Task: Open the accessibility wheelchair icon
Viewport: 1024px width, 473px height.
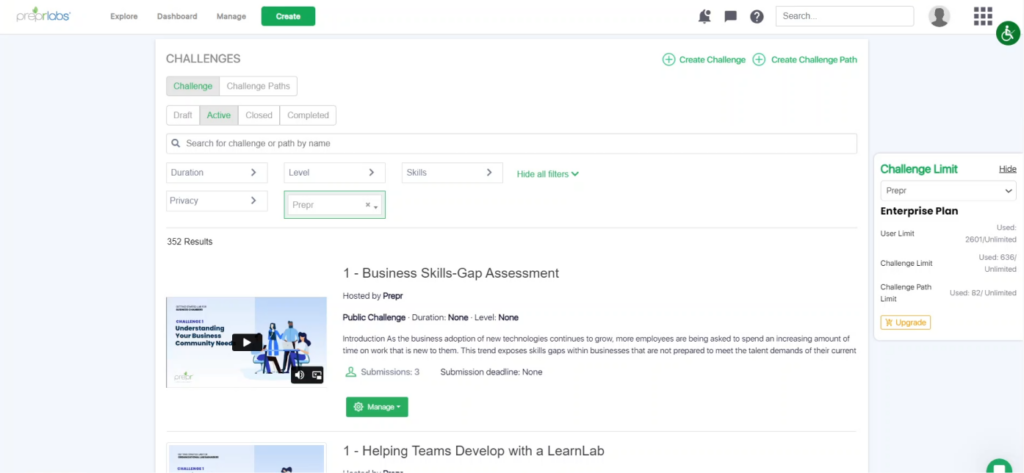Action: pyautogui.click(x=1008, y=33)
